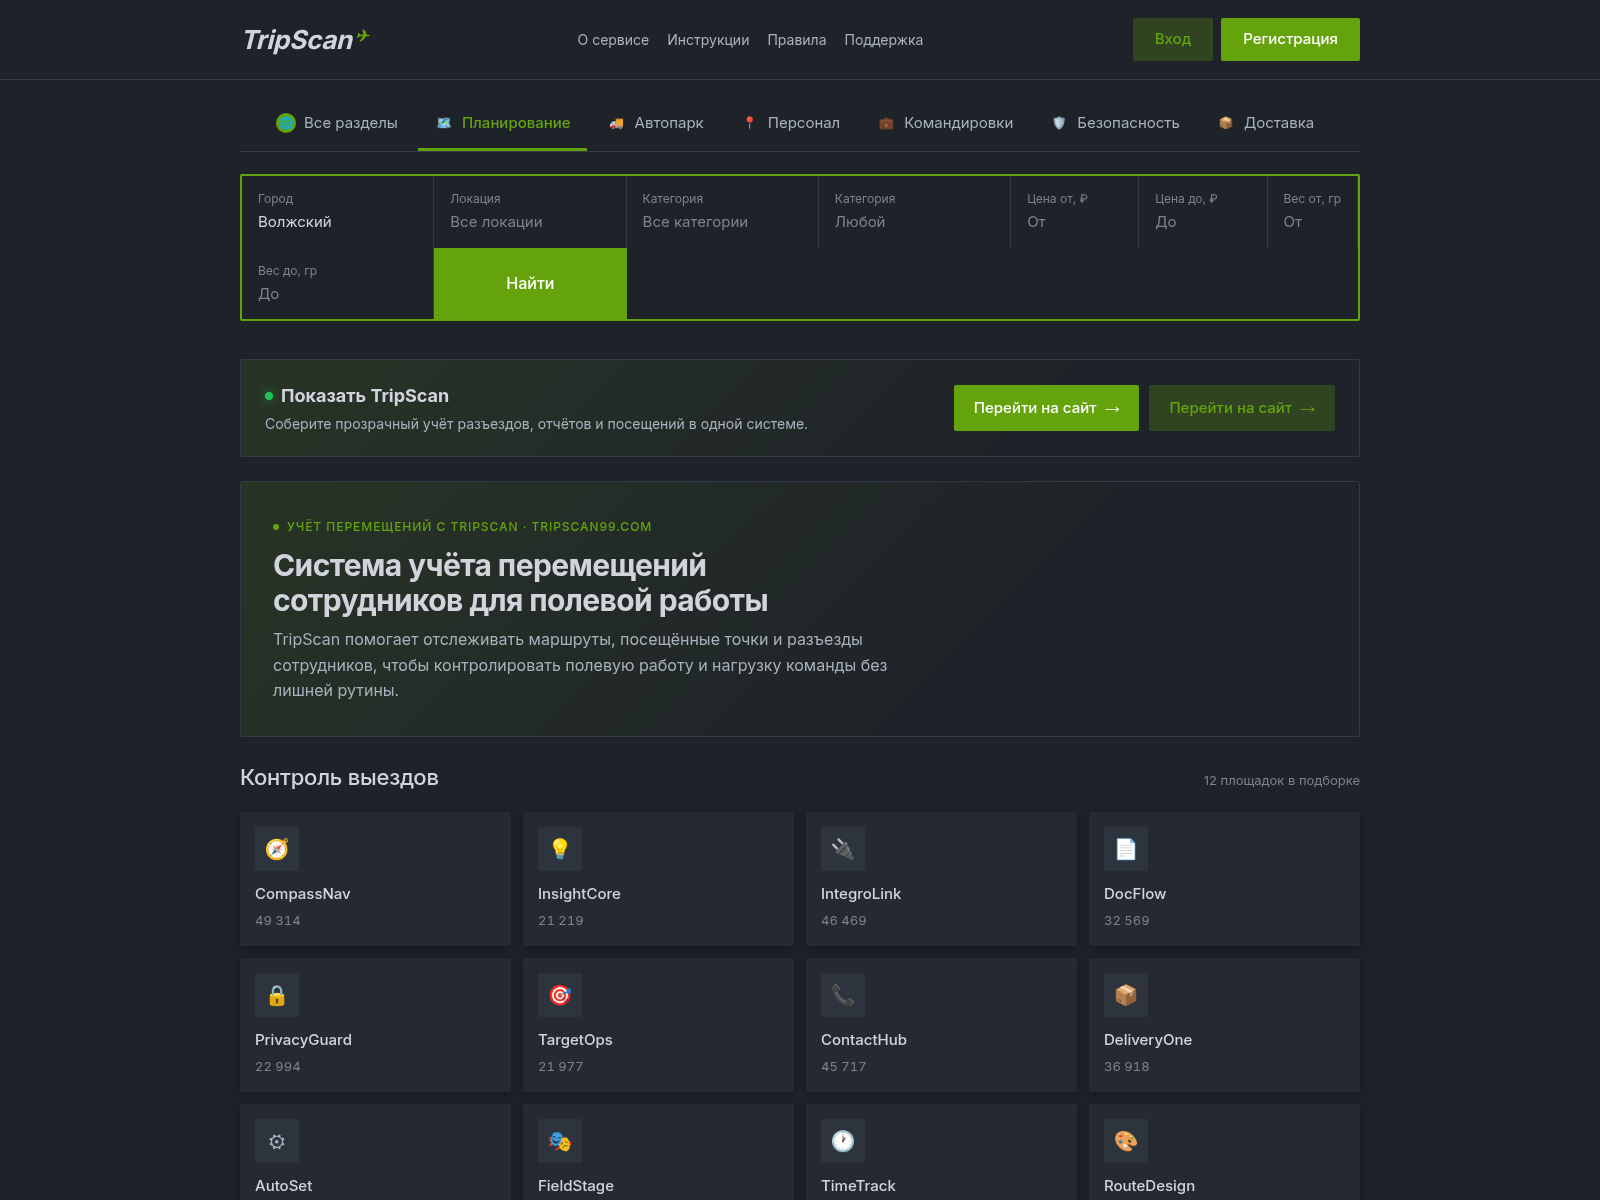Click the text 12 площадок в подборке

(1281, 781)
